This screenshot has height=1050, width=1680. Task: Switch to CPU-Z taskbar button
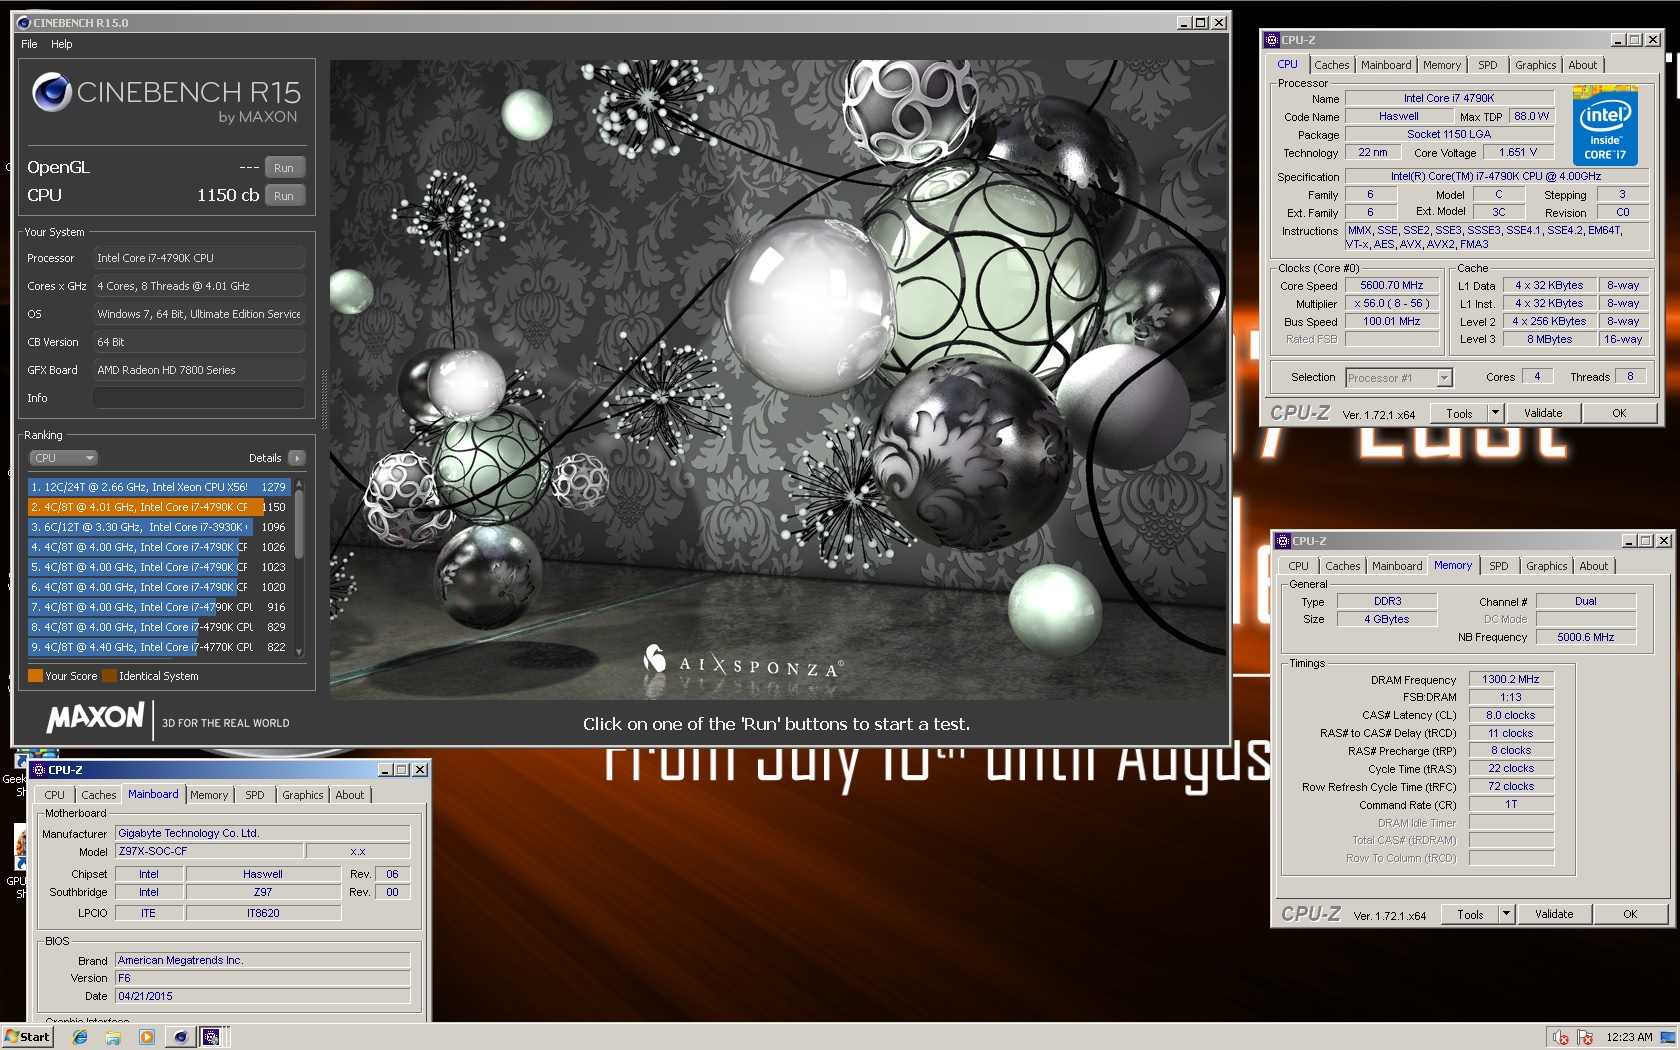tap(211, 1037)
